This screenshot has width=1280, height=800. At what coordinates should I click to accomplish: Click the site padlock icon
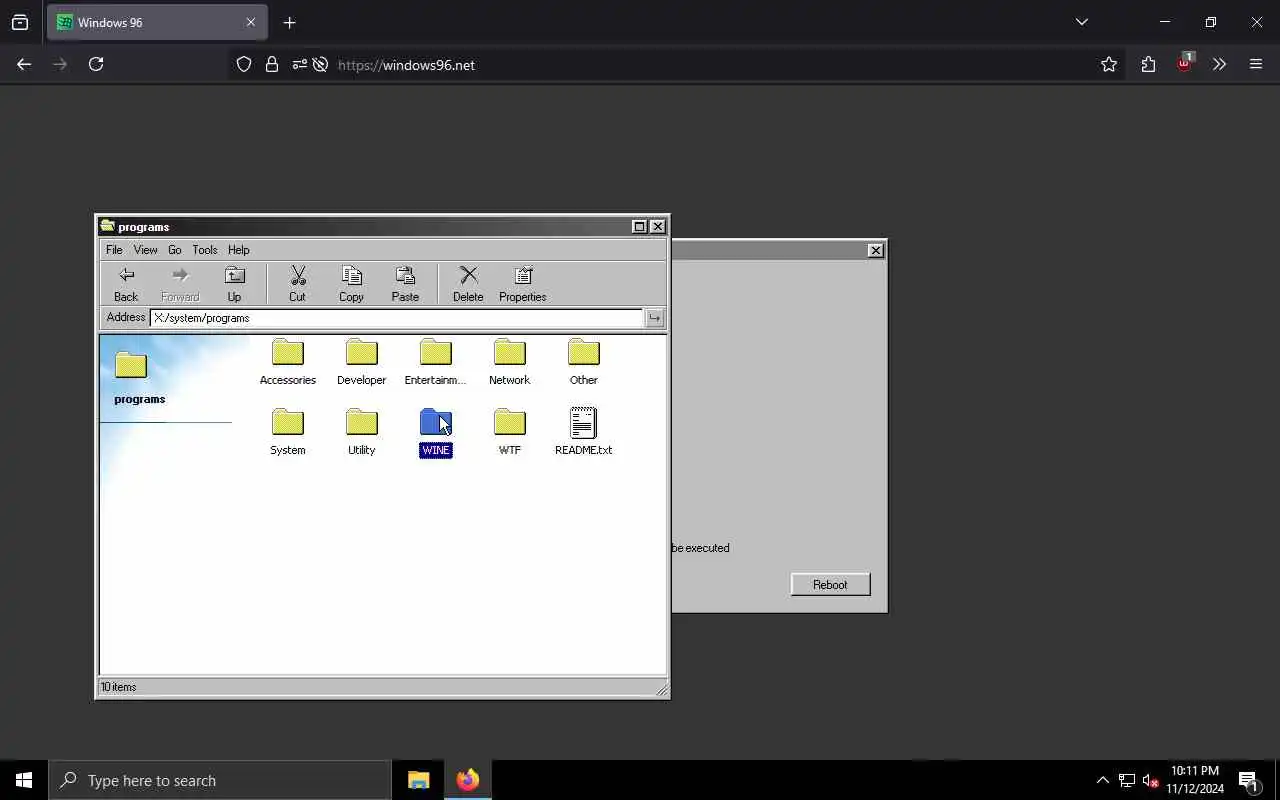(271, 64)
